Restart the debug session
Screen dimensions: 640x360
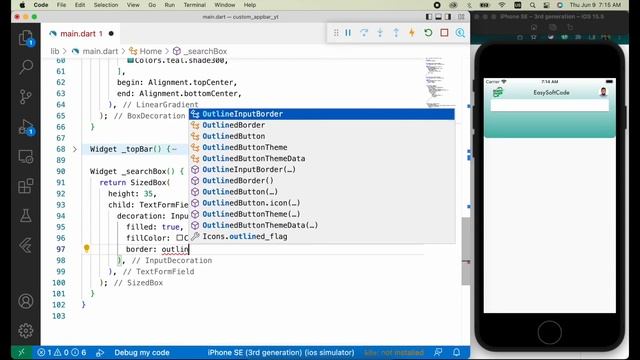(428, 33)
